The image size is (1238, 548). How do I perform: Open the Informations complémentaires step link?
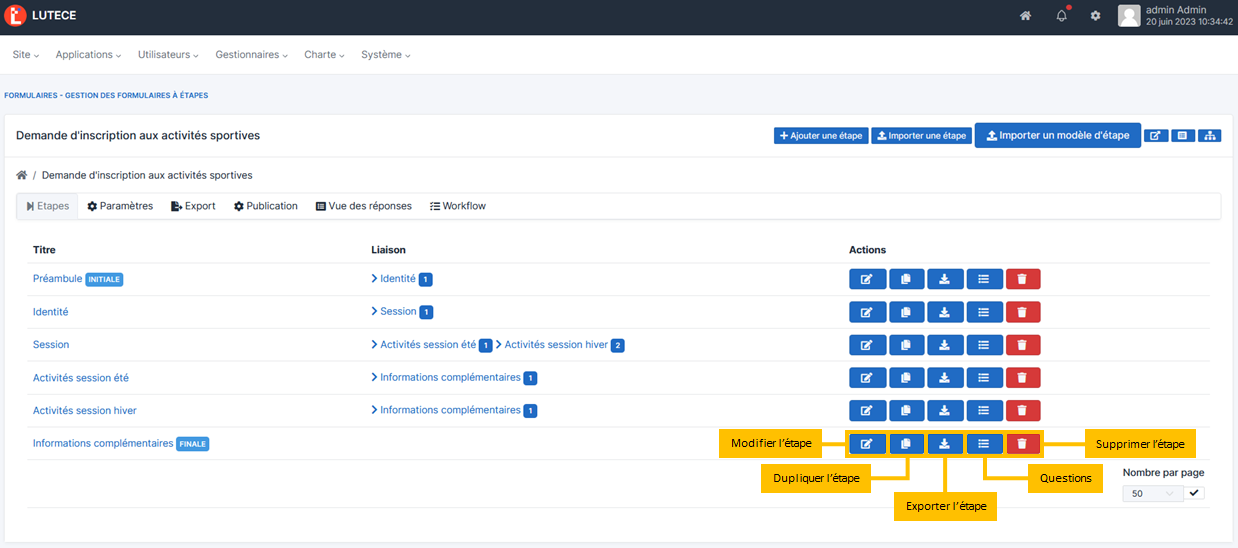(x=103, y=443)
